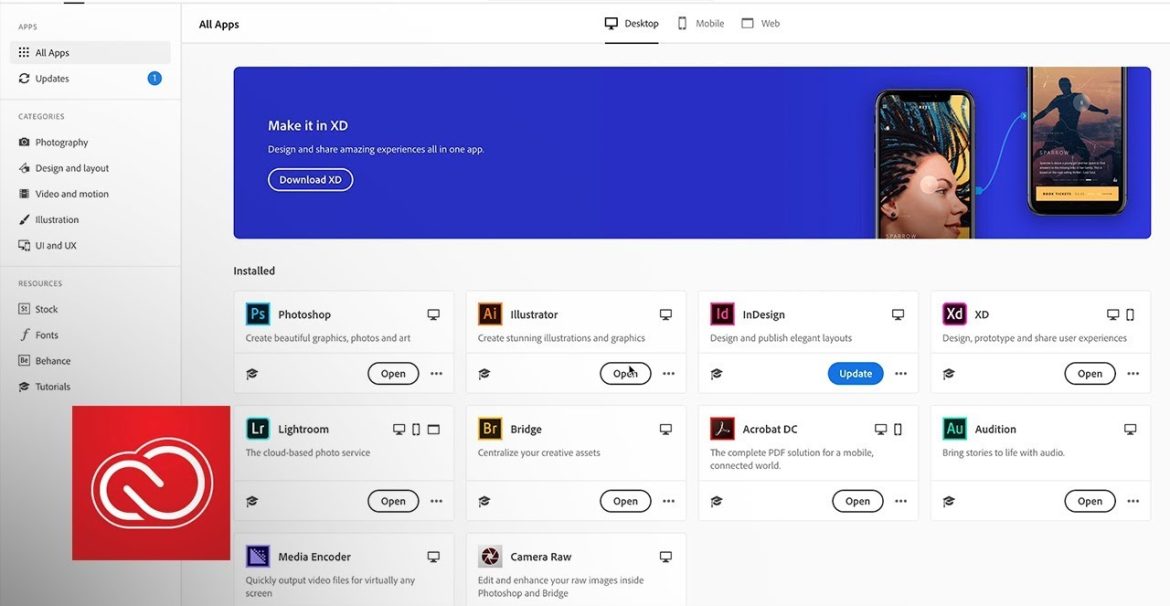Click the Bridge Br app icon
Screen dimensions: 1170x606
pyautogui.click(x=490, y=428)
